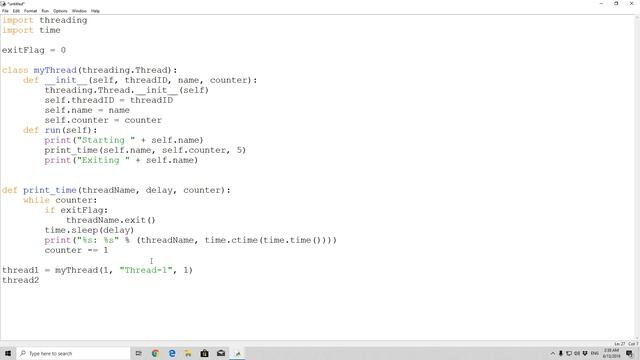
Task: Click the 'if exitFlag:' line
Action: click(x=76, y=210)
